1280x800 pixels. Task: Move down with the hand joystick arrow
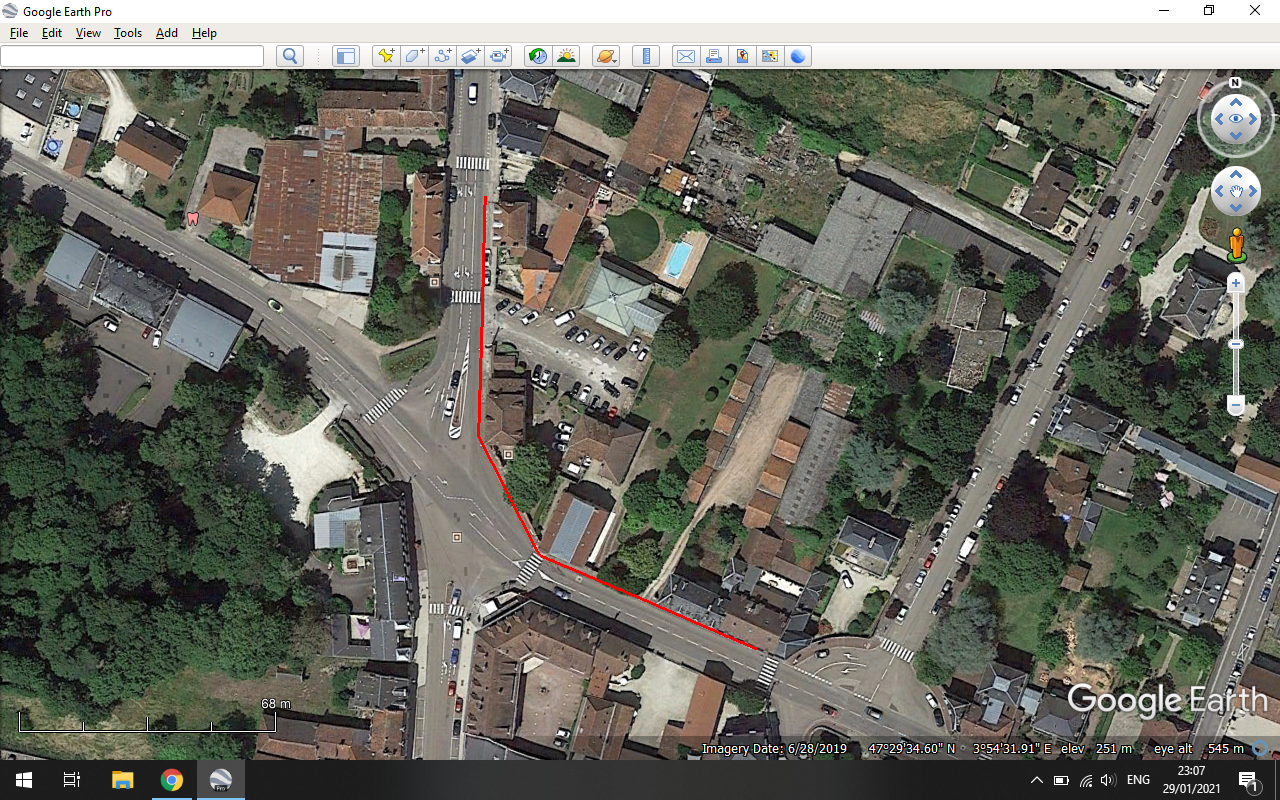tap(1236, 208)
